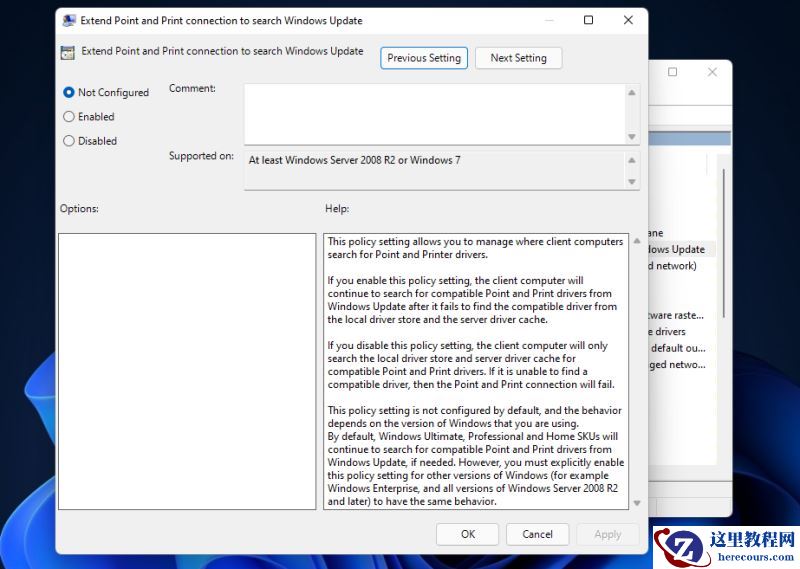Click the greyed-out Apply button

[x=607, y=534]
